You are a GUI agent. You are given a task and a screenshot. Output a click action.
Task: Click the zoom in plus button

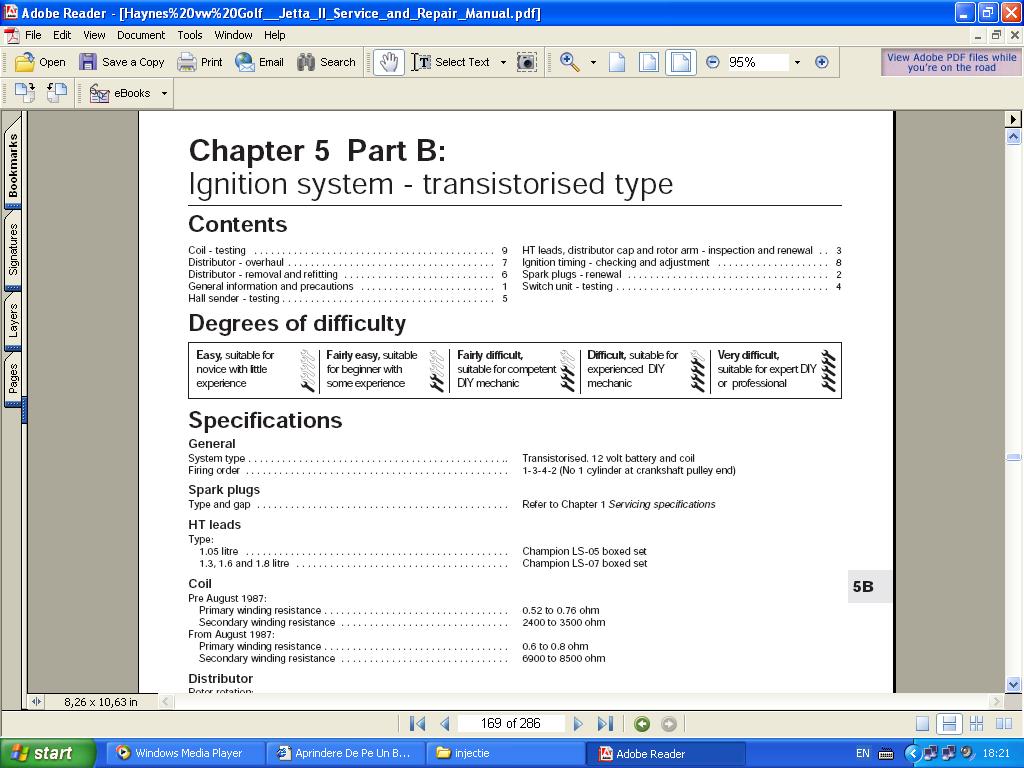822,62
